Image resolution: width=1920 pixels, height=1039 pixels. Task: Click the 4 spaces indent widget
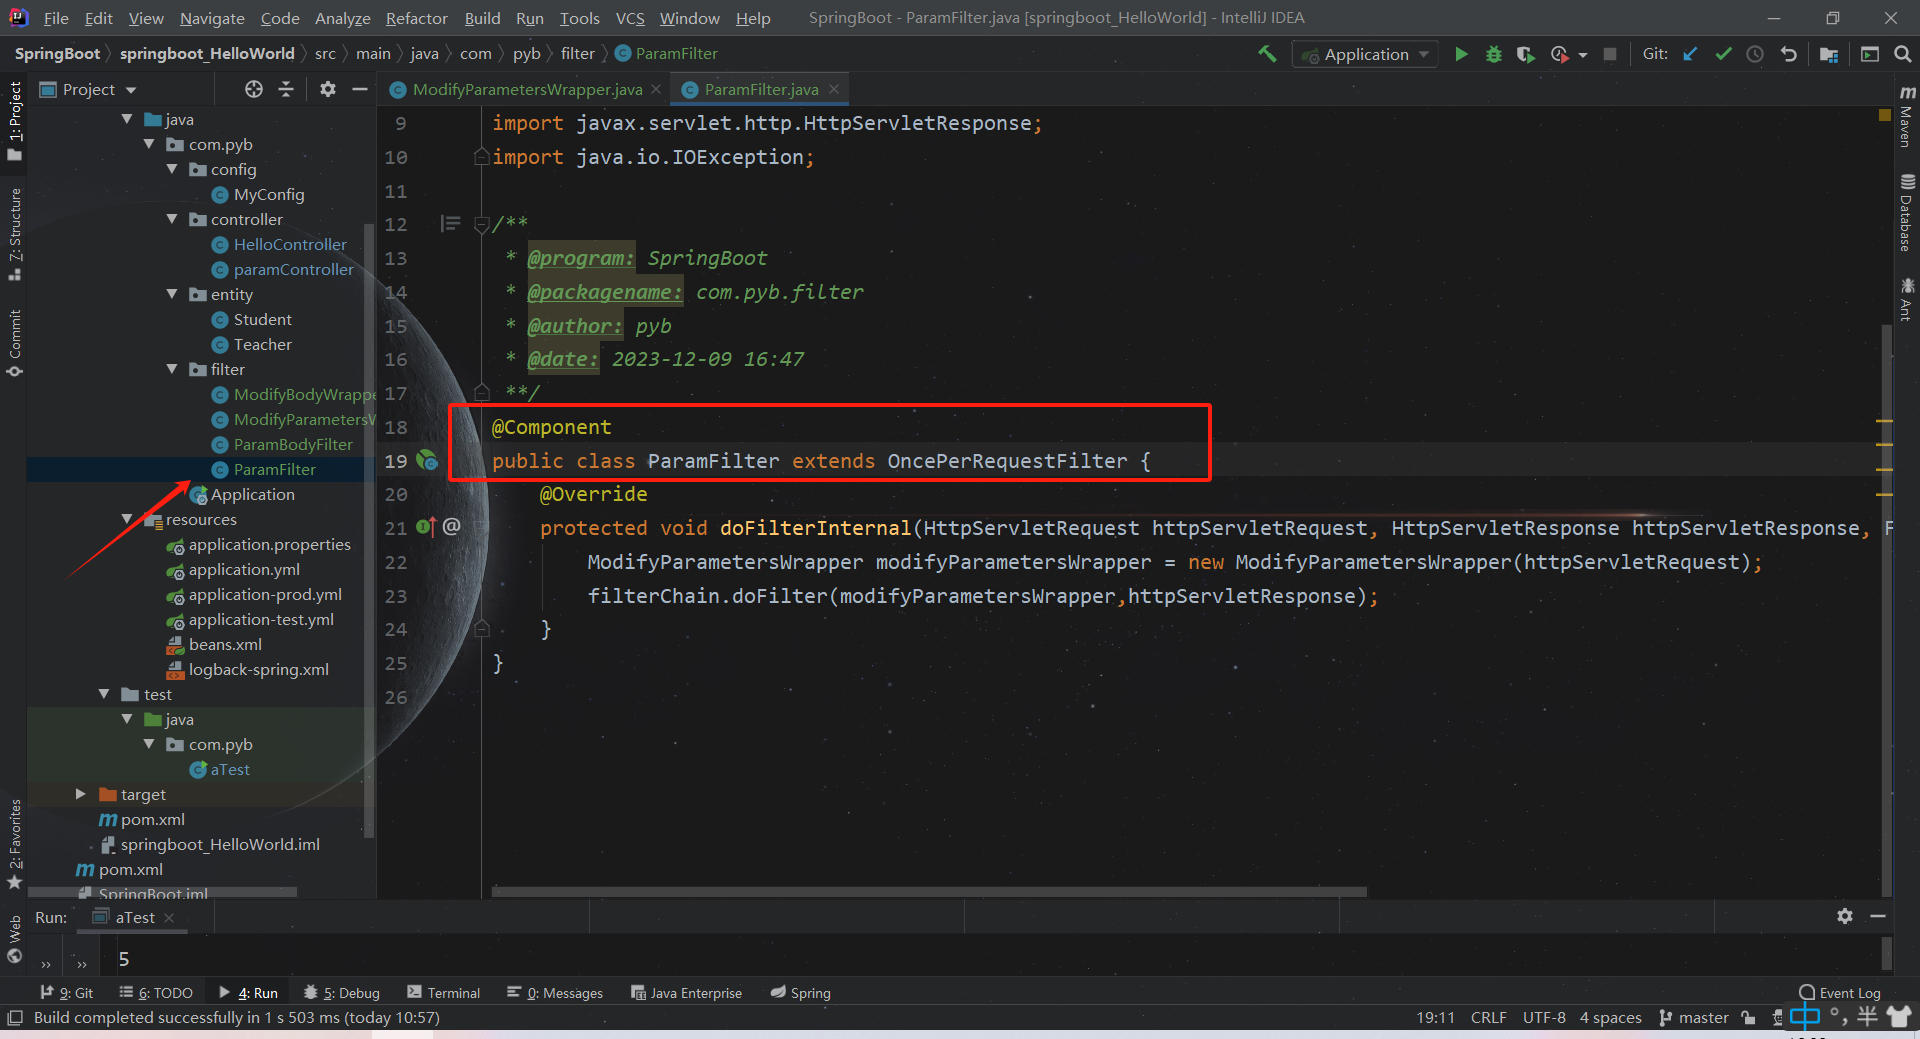pos(1610,1018)
